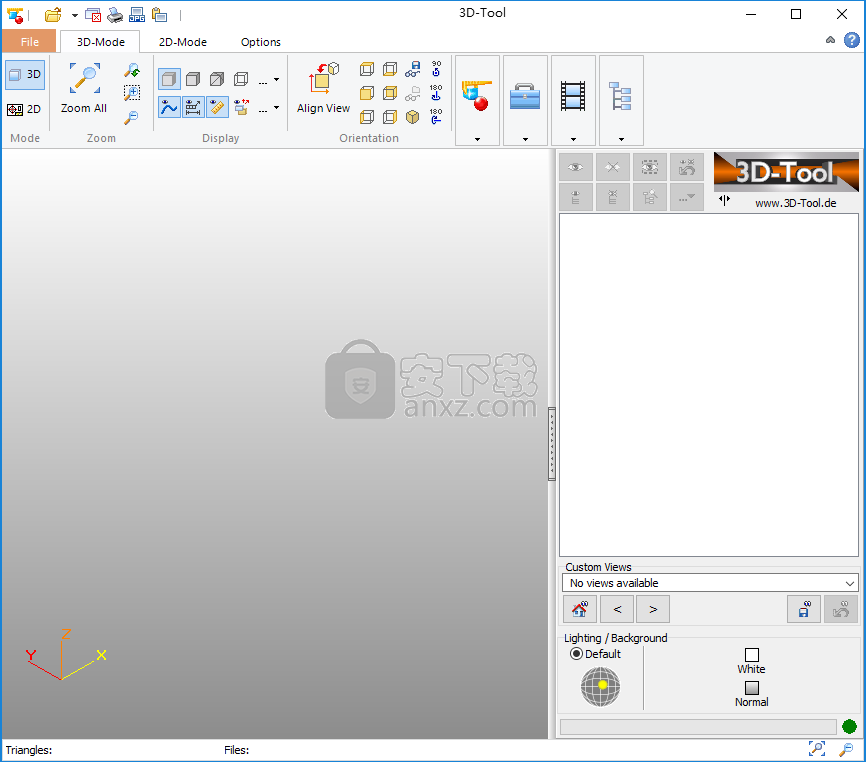Click the panel splitter arrows icon under logo
Viewport: 866px width, 762px height.
click(724, 200)
